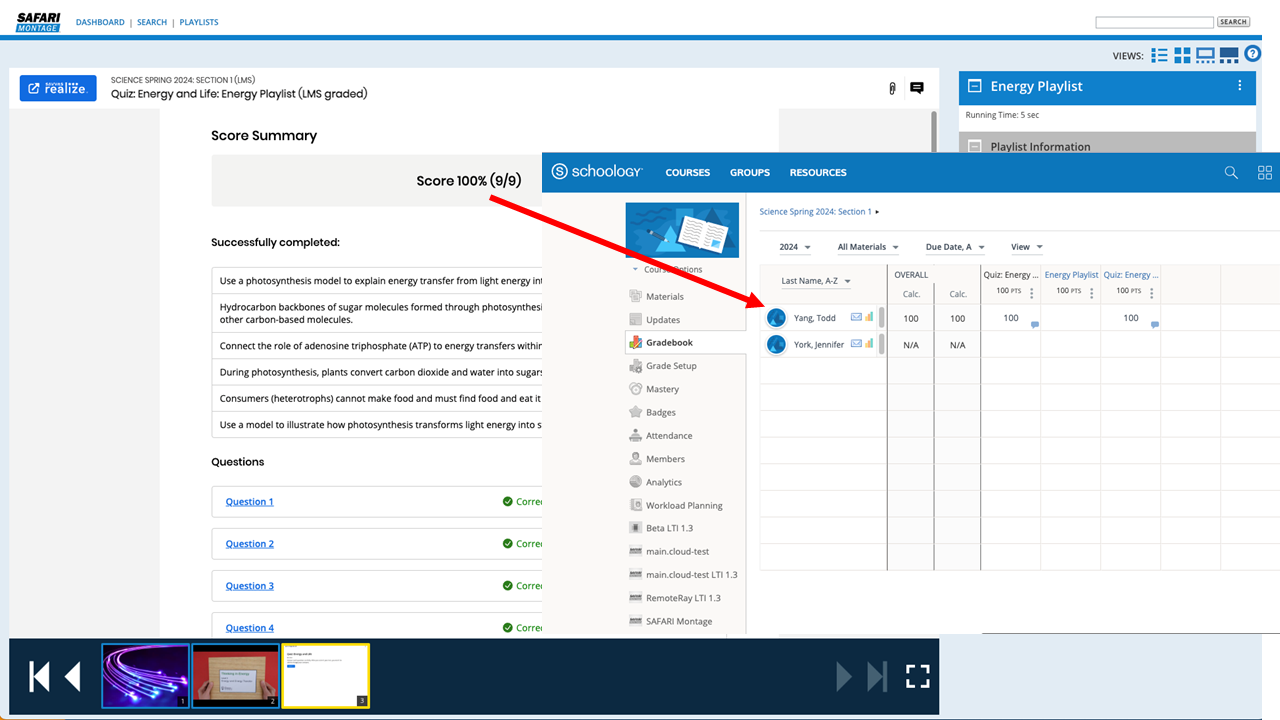Image resolution: width=1280 pixels, height=720 pixels.
Task: Go to previous playlist item
Action: [73, 677]
